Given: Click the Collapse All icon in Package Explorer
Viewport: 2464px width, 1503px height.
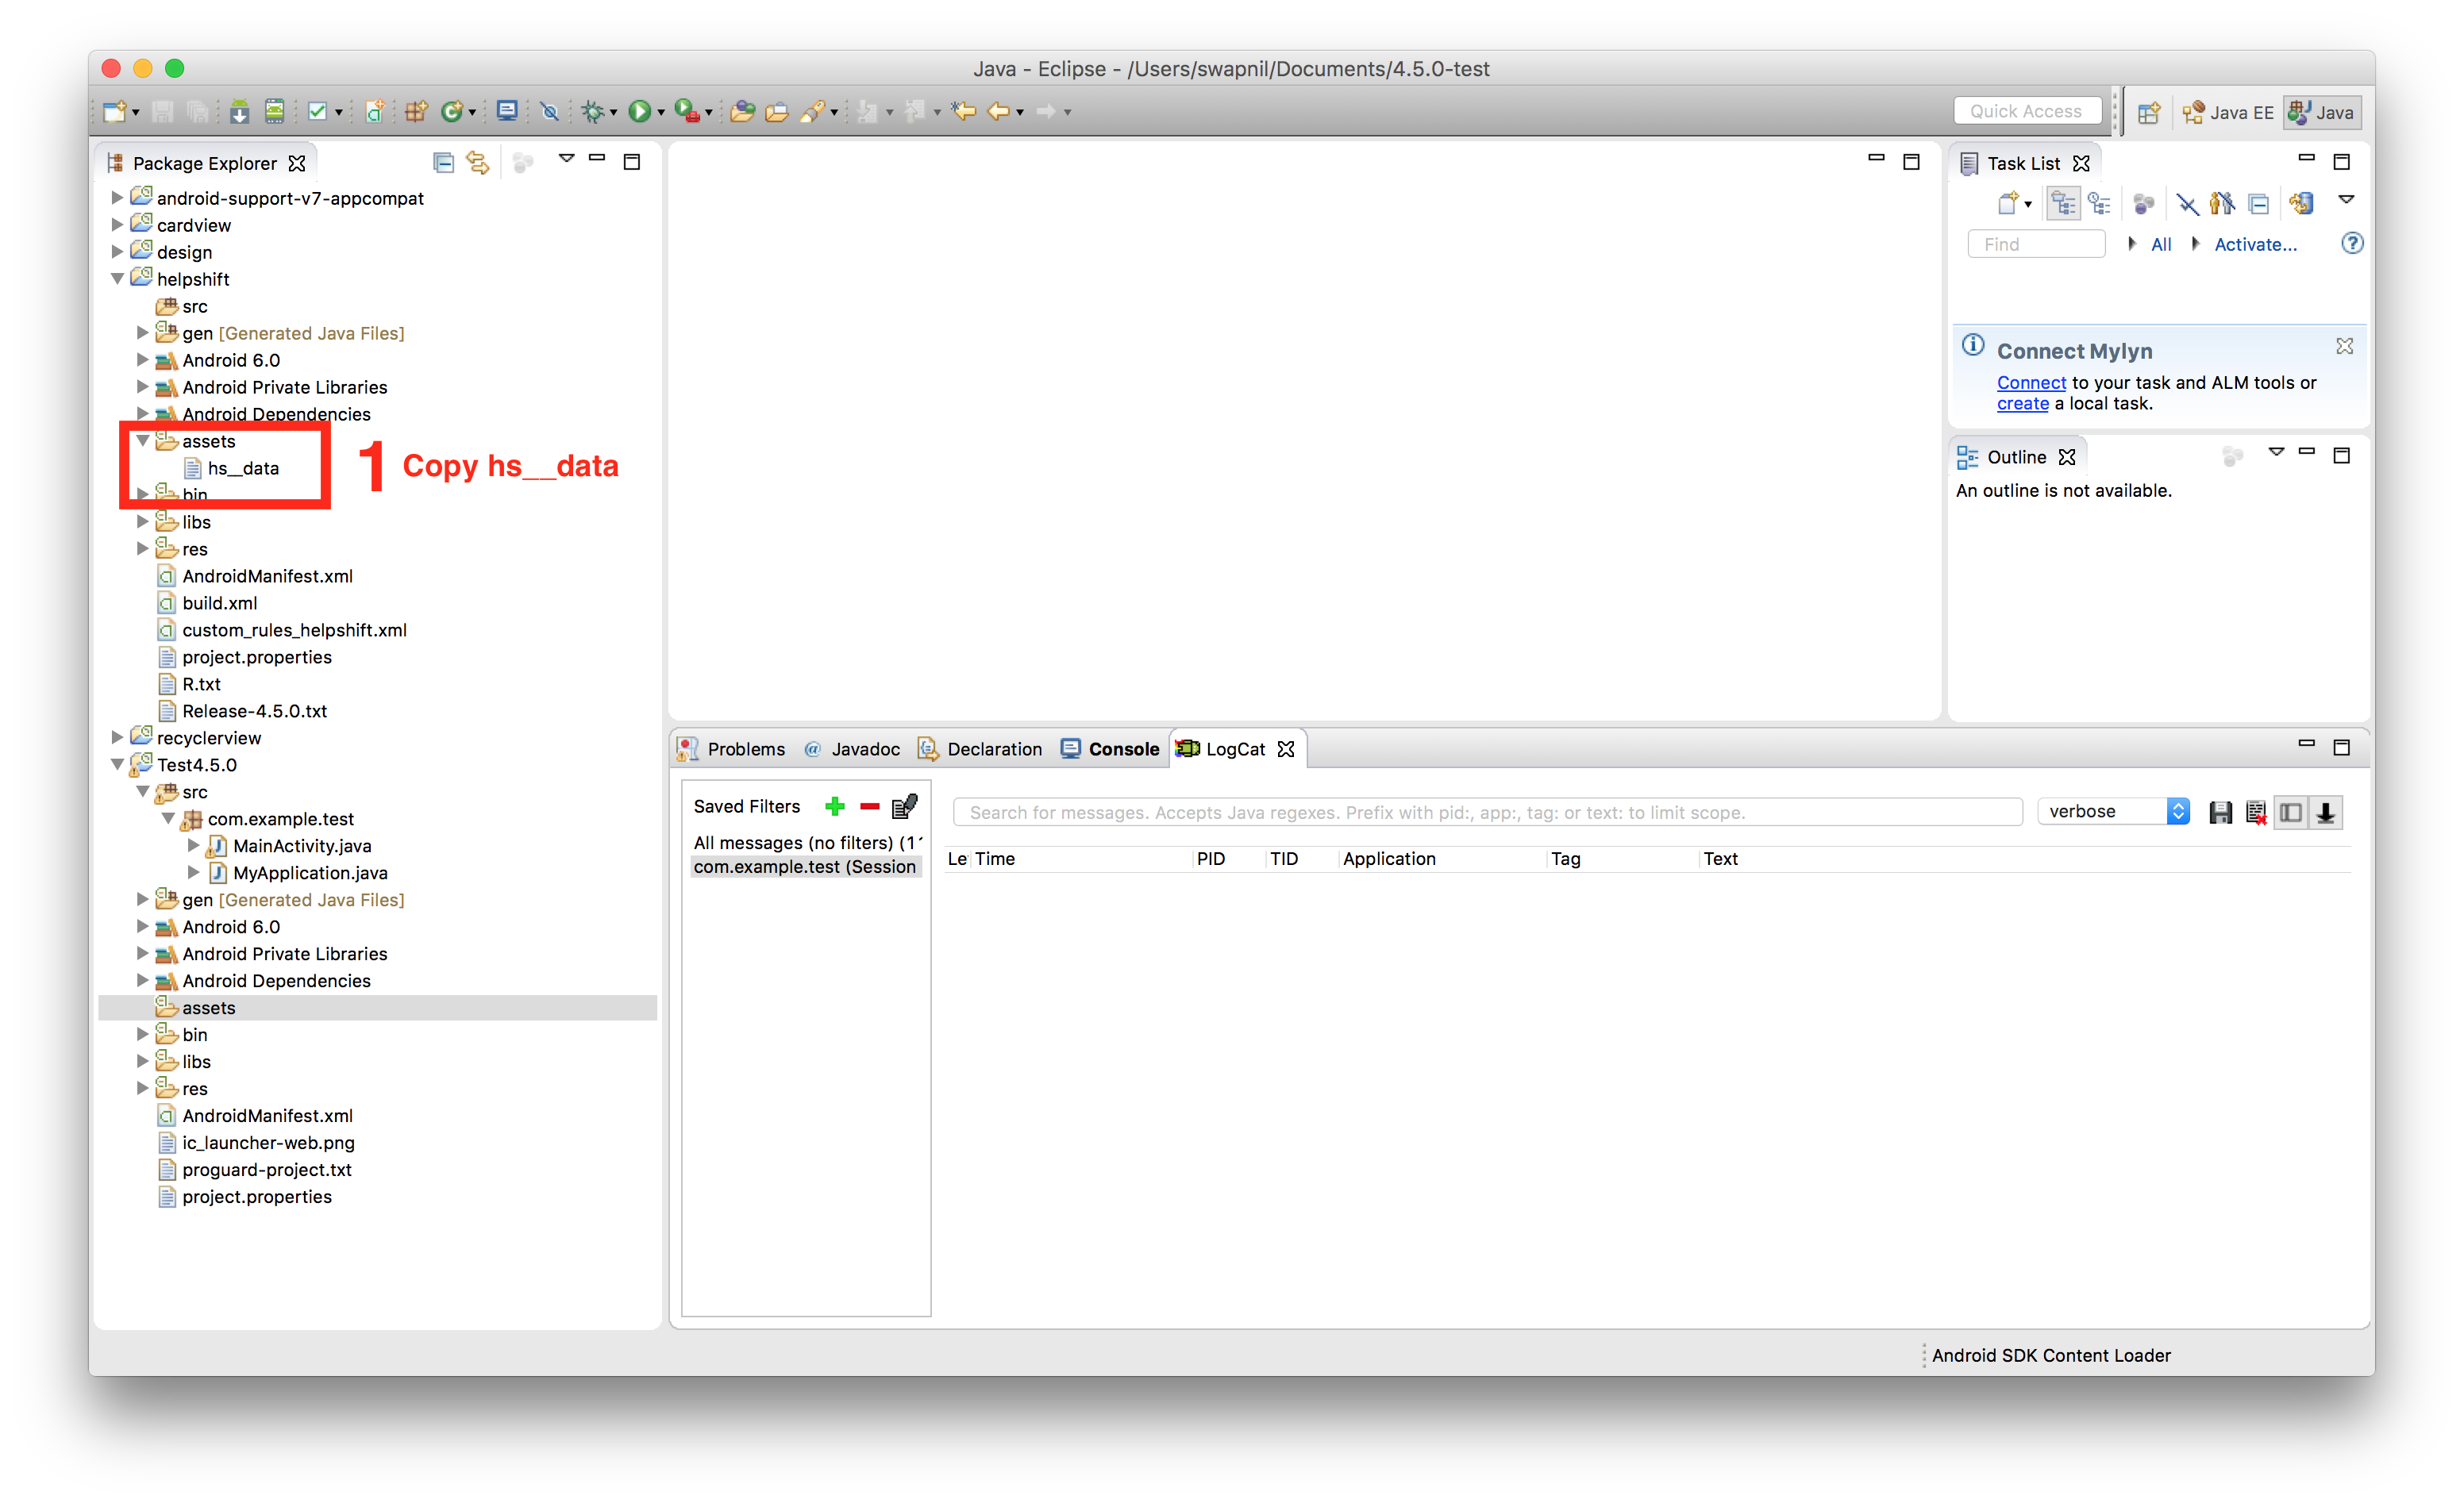Looking at the screenshot, I should 444,161.
